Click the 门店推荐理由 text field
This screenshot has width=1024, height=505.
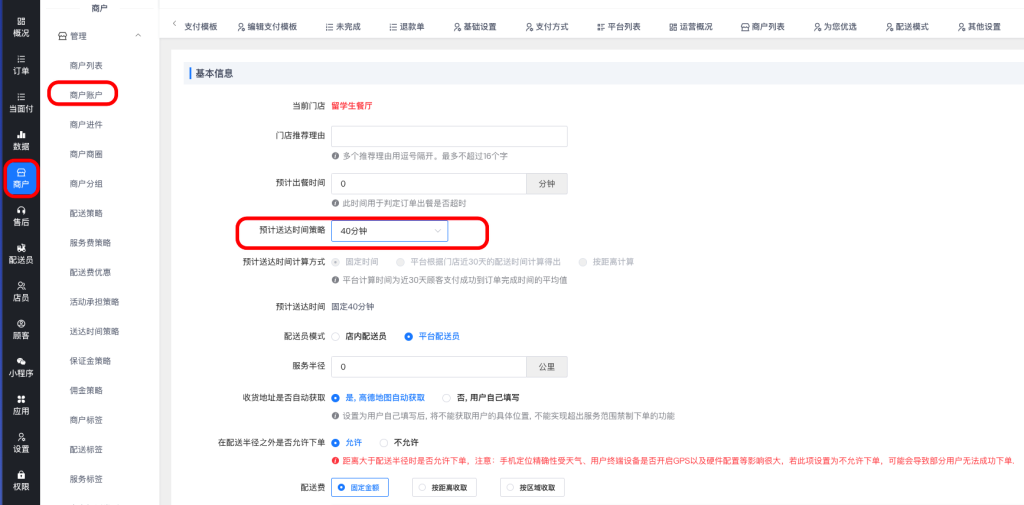click(x=449, y=136)
